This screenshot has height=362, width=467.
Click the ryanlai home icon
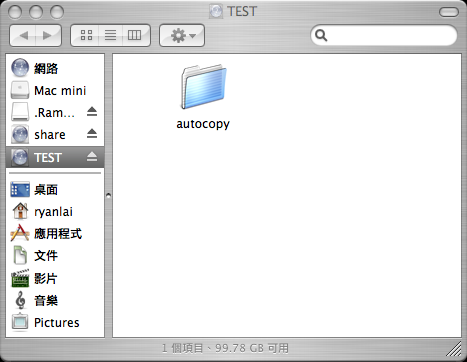[x=20, y=211]
